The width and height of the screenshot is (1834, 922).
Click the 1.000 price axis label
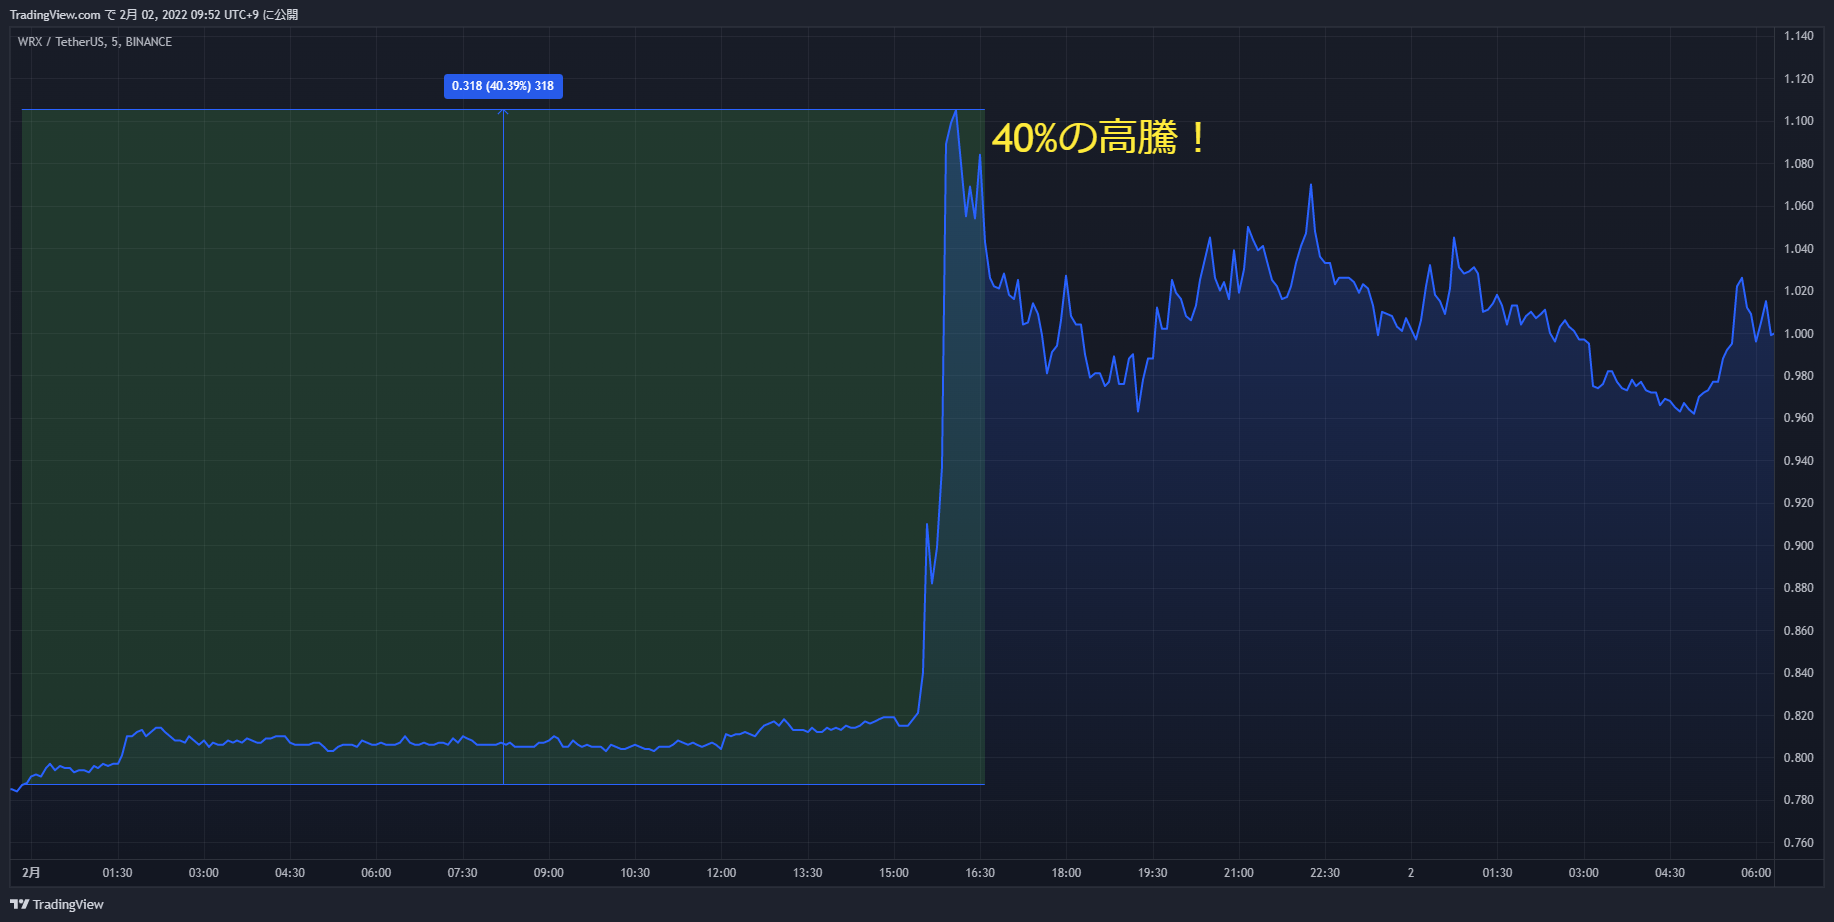pyautogui.click(x=1798, y=334)
